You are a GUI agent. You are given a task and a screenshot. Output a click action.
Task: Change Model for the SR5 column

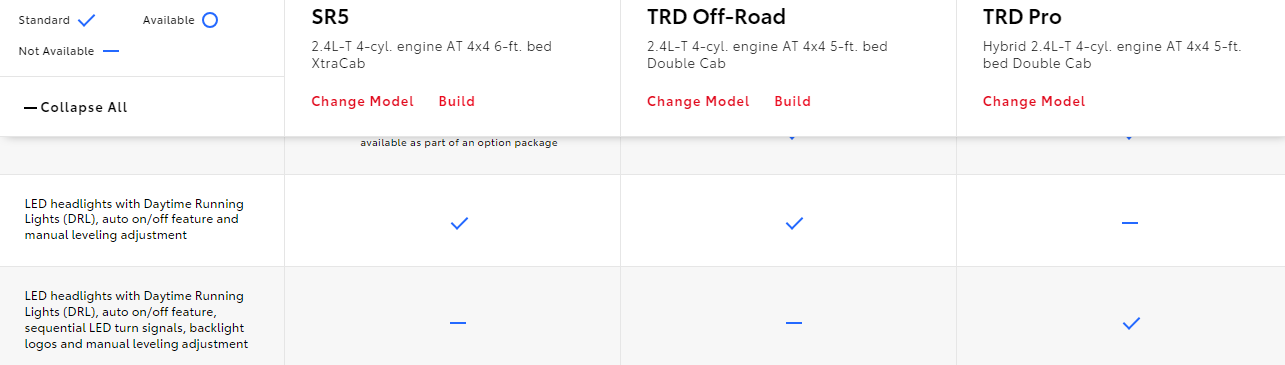362,101
